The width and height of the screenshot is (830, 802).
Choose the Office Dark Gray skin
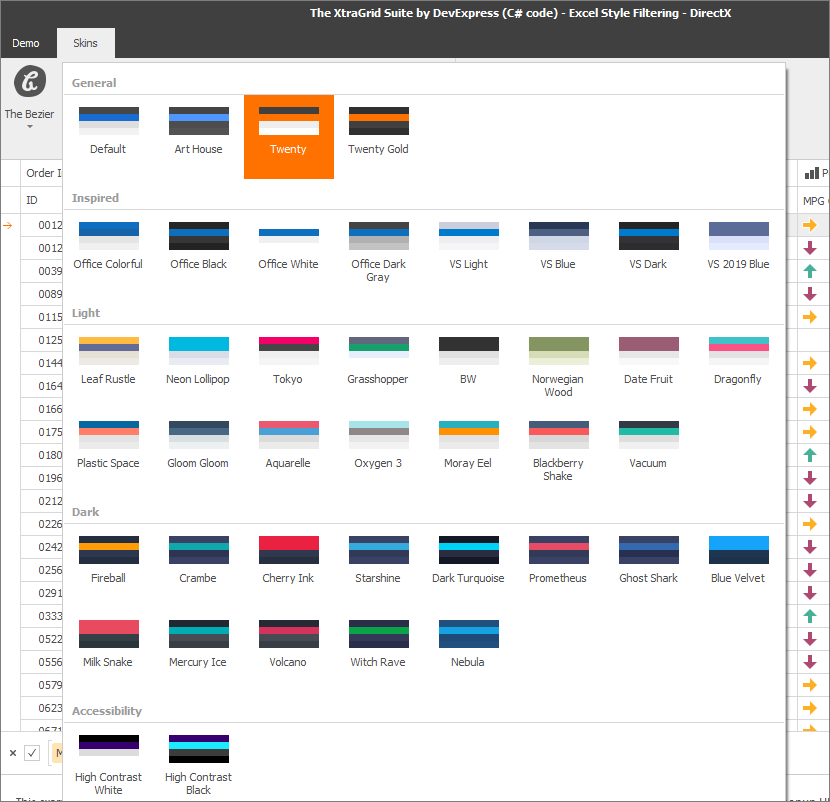pos(378,252)
